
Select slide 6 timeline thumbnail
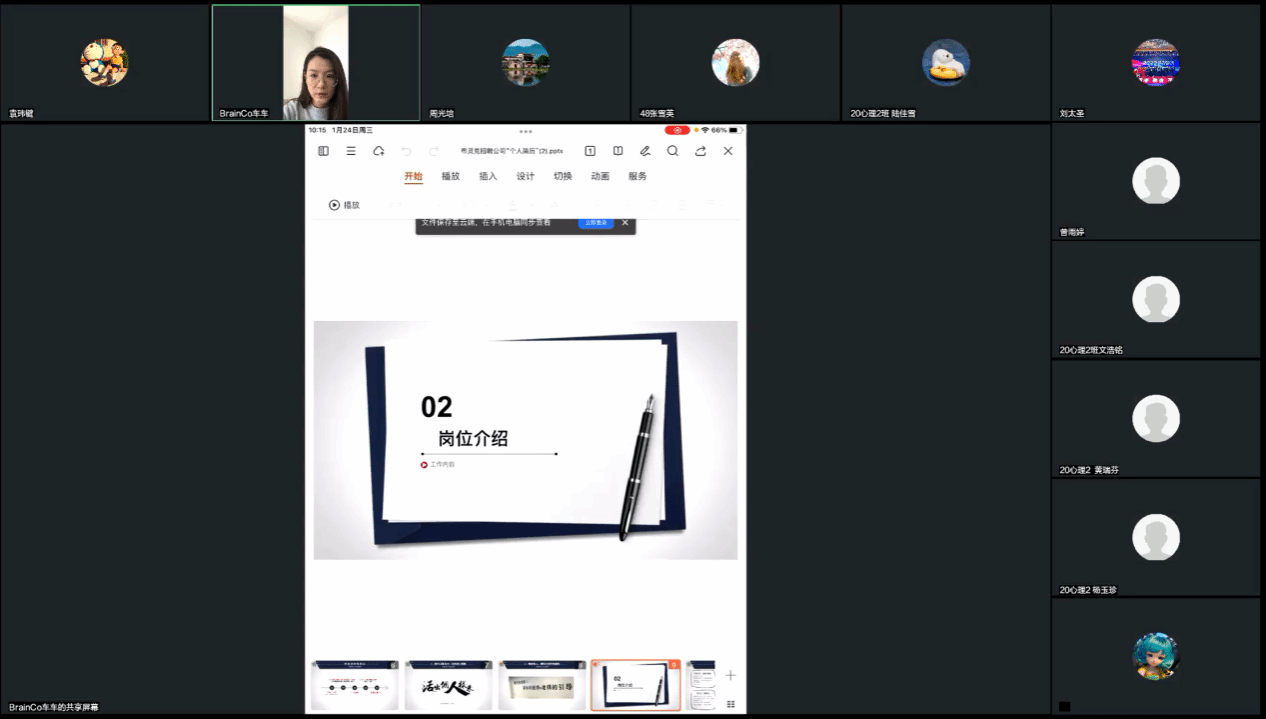click(355, 685)
